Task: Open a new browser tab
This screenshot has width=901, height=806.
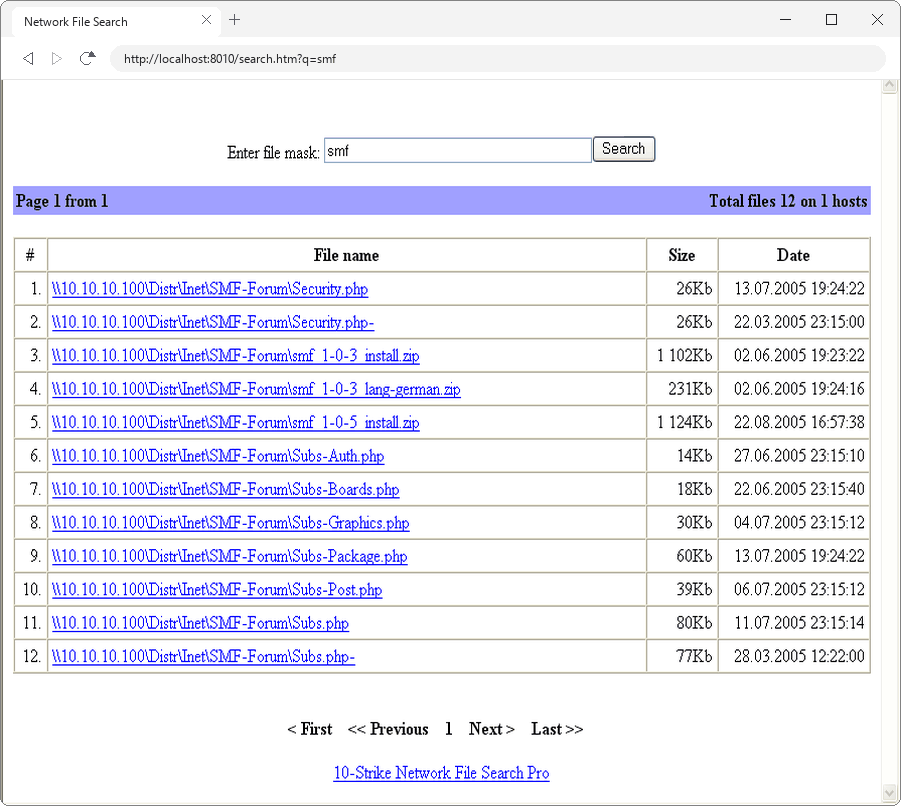Action: click(234, 20)
